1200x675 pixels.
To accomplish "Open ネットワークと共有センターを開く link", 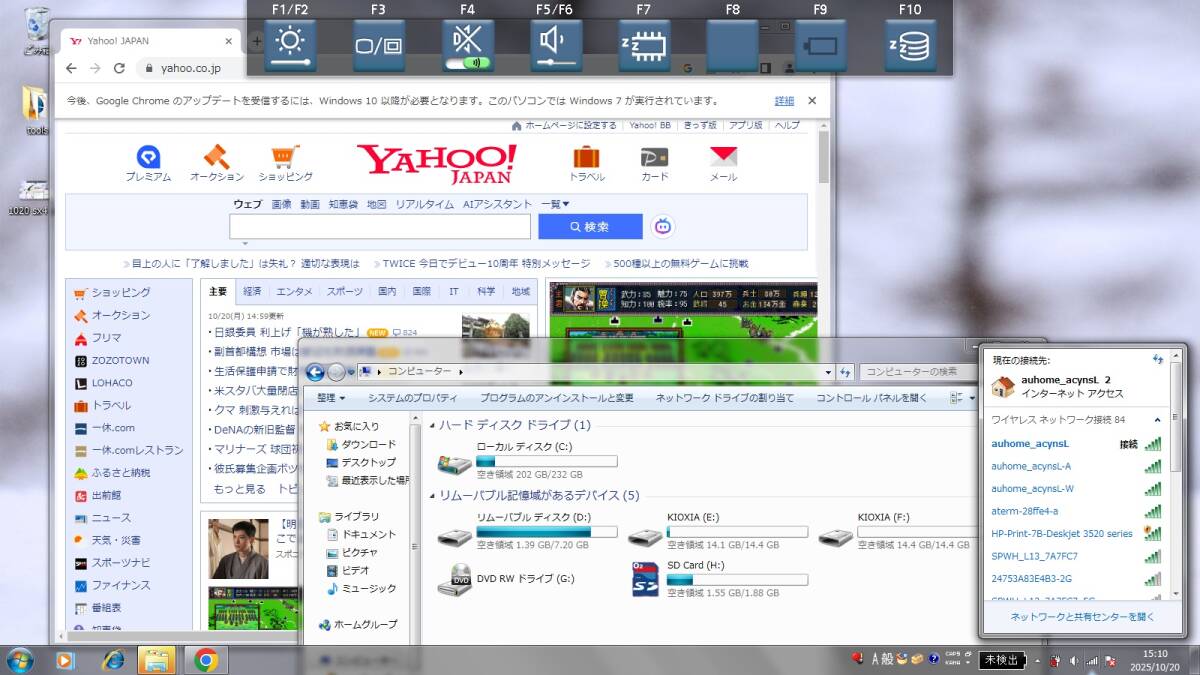I will tap(1082, 617).
